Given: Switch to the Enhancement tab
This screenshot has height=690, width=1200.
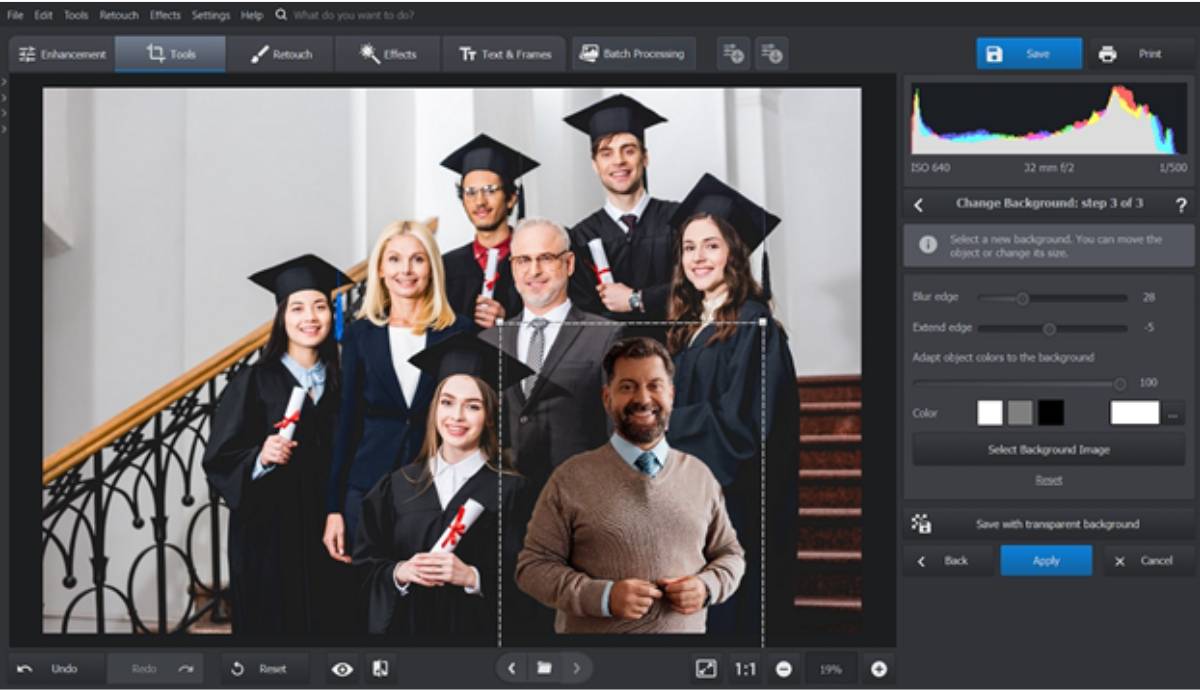Looking at the screenshot, I should click(62, 54).
